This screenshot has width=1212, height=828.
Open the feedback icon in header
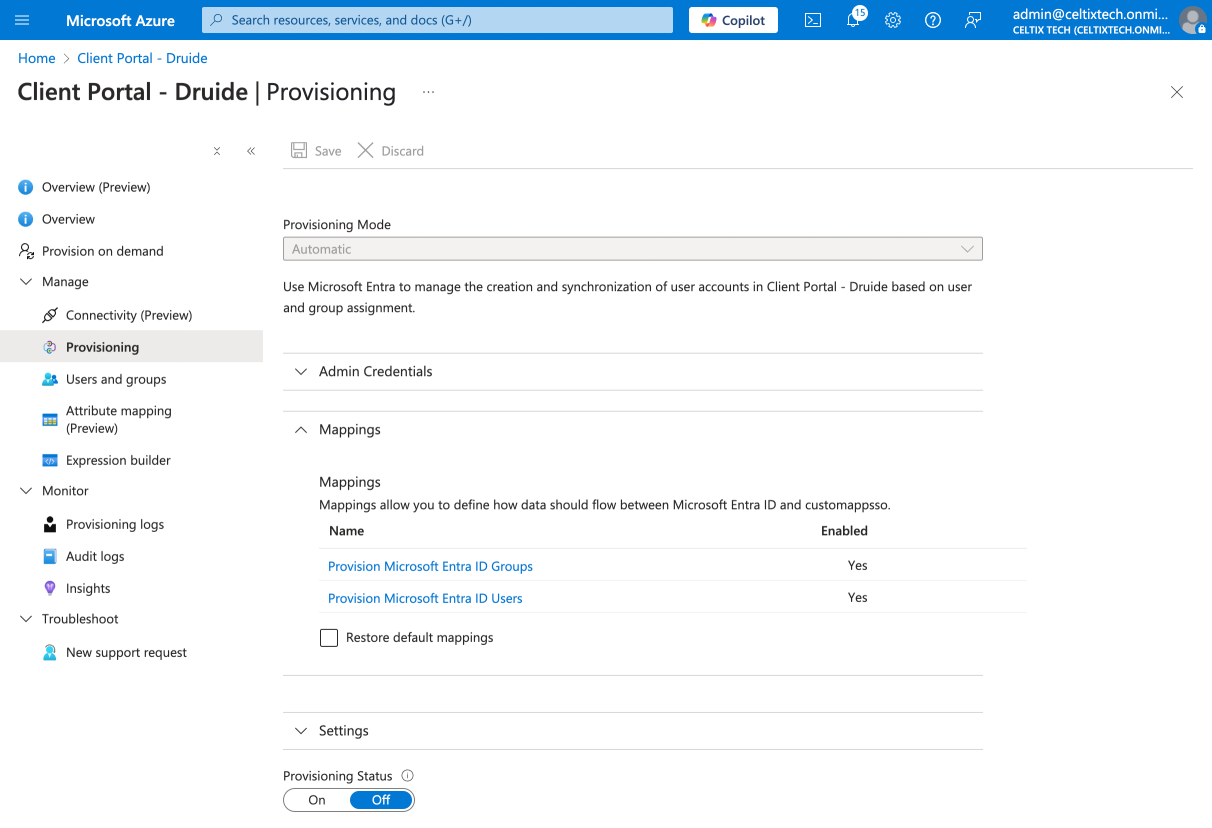(973, 20)
